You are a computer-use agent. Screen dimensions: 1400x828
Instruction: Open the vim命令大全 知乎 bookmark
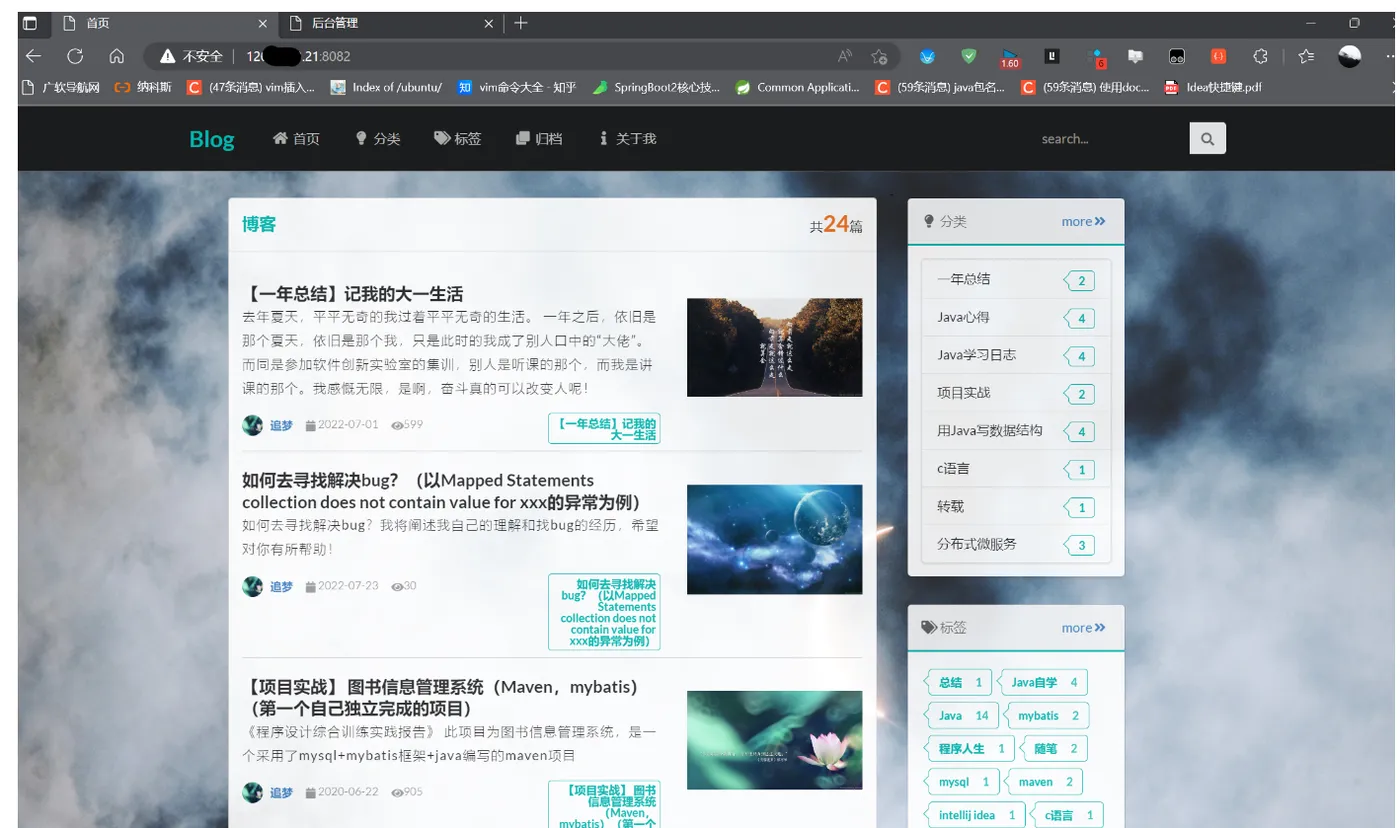tap(517, 87)
